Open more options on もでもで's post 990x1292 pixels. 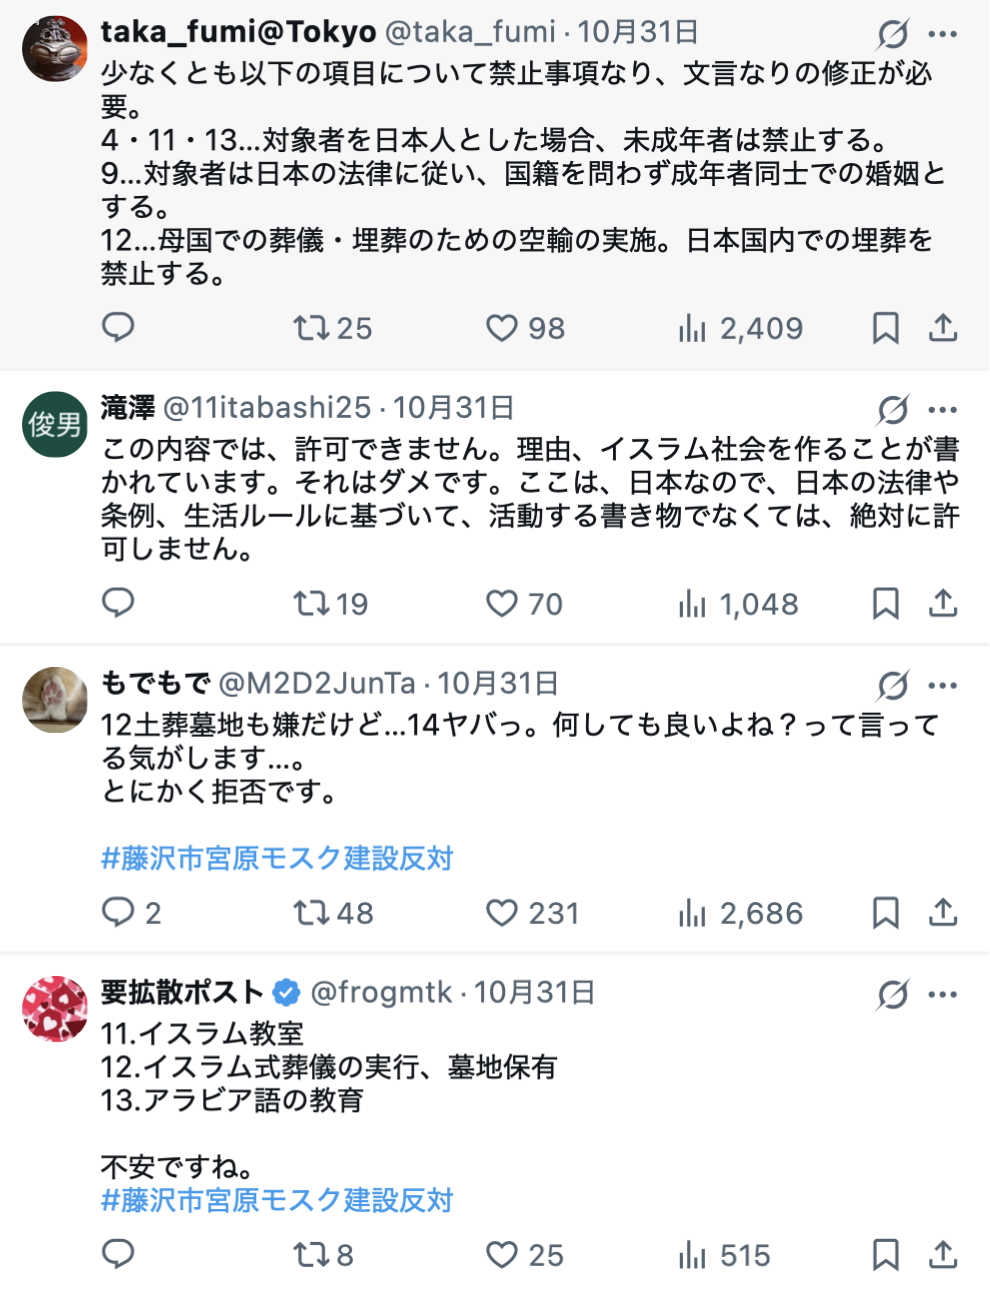(x=943, y=686)
